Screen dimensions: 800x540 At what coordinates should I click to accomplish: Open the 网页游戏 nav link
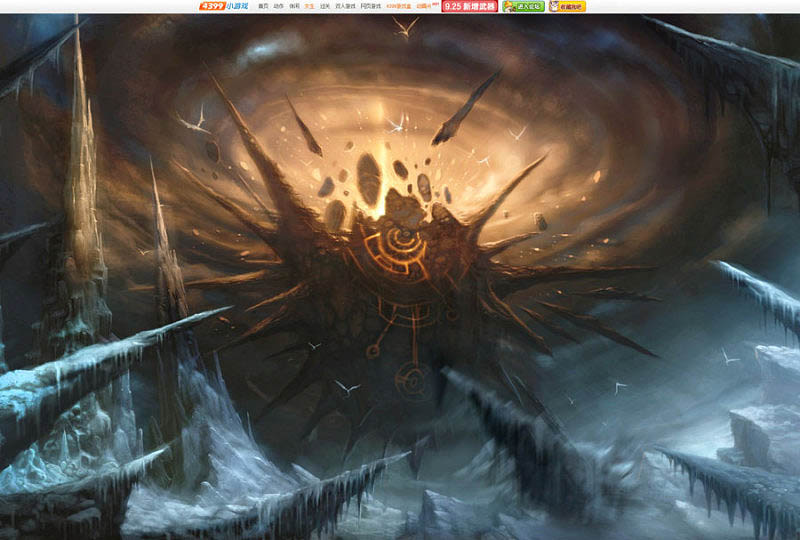[x=371, y=6]
